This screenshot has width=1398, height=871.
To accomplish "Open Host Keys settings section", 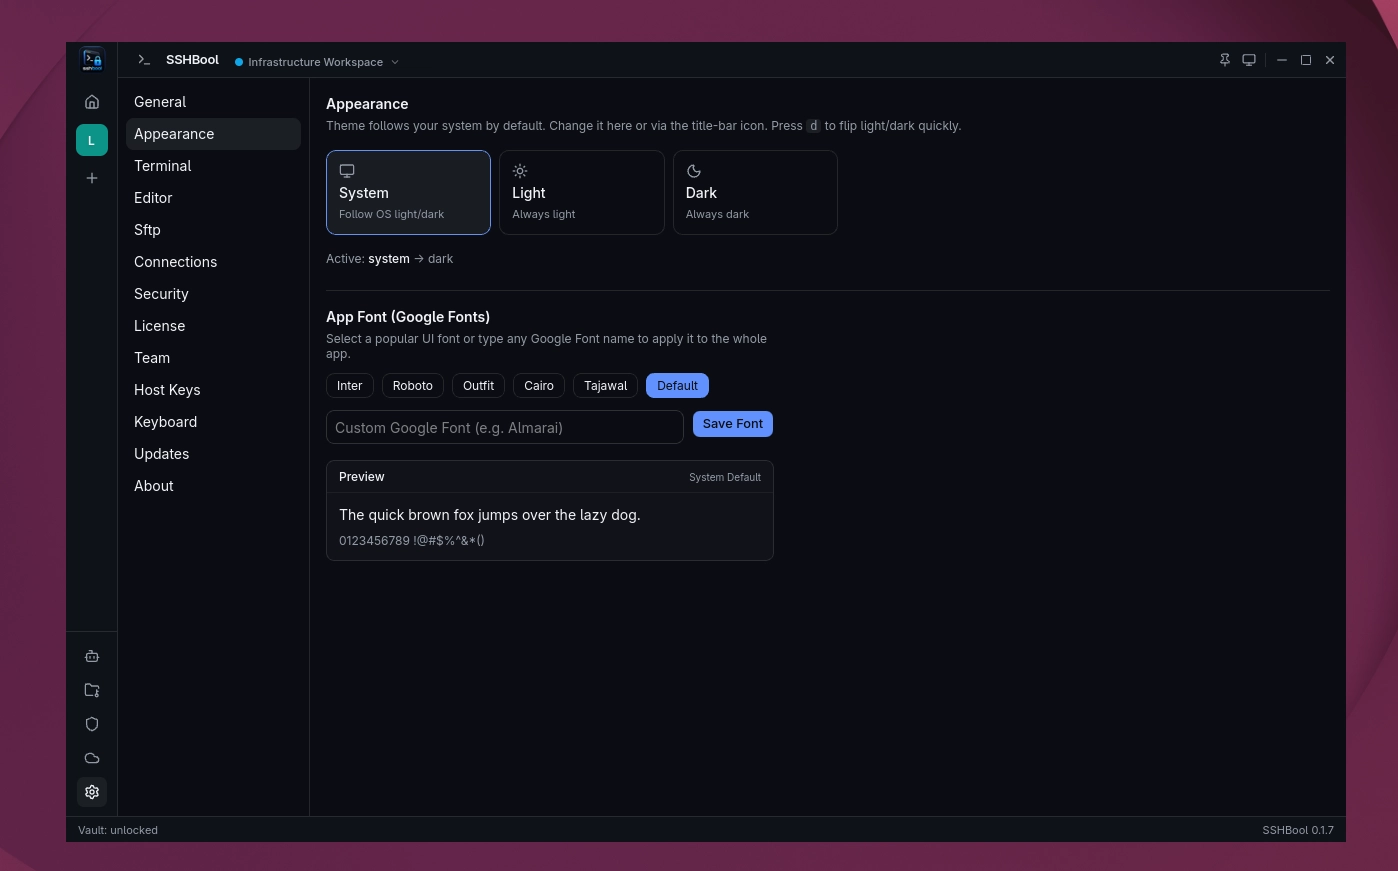I will pyautogui.click(x=213, y=390).
